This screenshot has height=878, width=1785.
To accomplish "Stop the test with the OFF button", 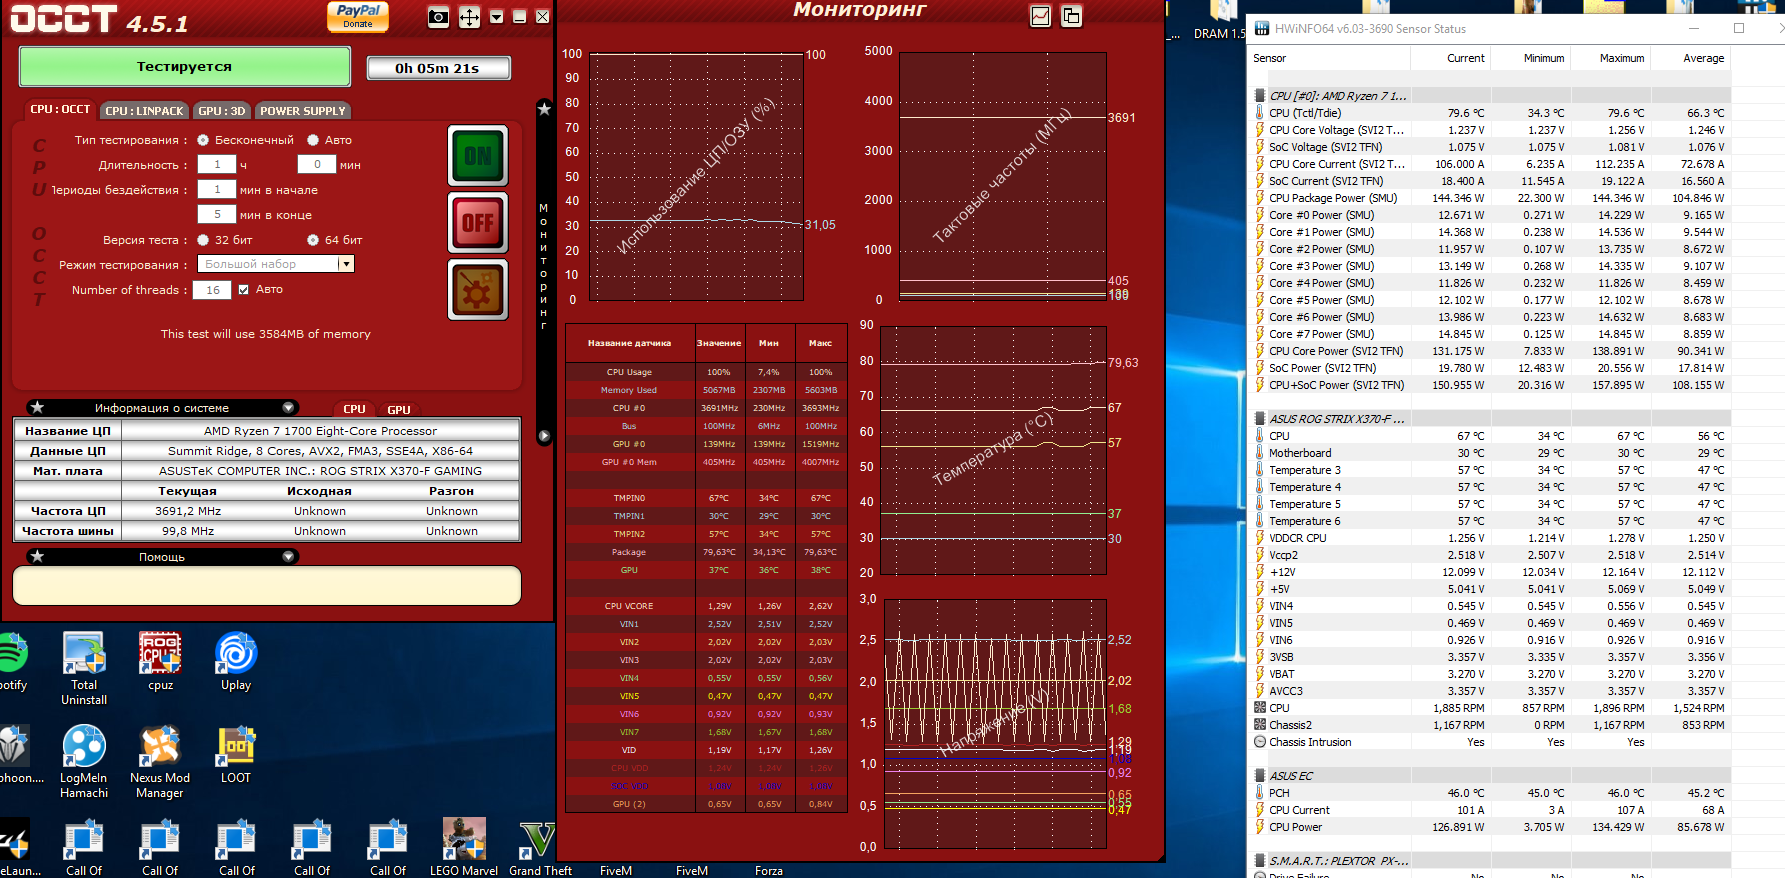I will (x=478, y=222).
